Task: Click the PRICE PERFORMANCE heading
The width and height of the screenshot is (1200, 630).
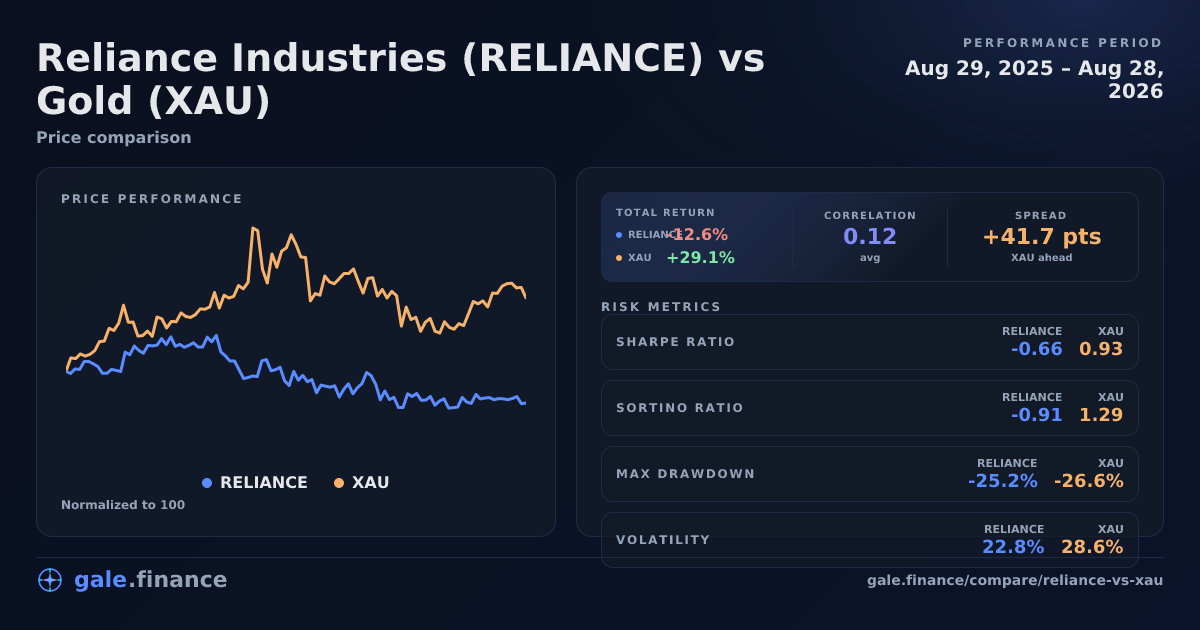Action: click(152, 199)
